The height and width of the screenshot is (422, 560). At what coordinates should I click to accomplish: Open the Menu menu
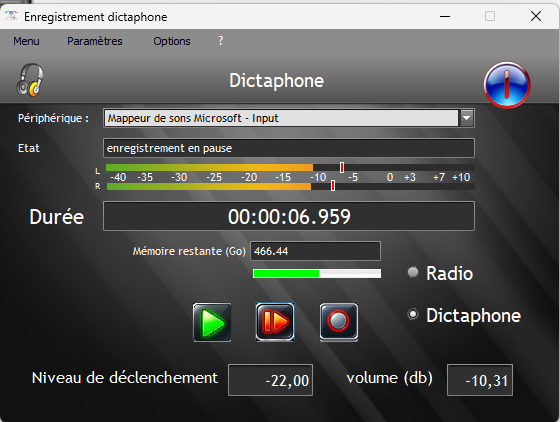tap(26, 41)
